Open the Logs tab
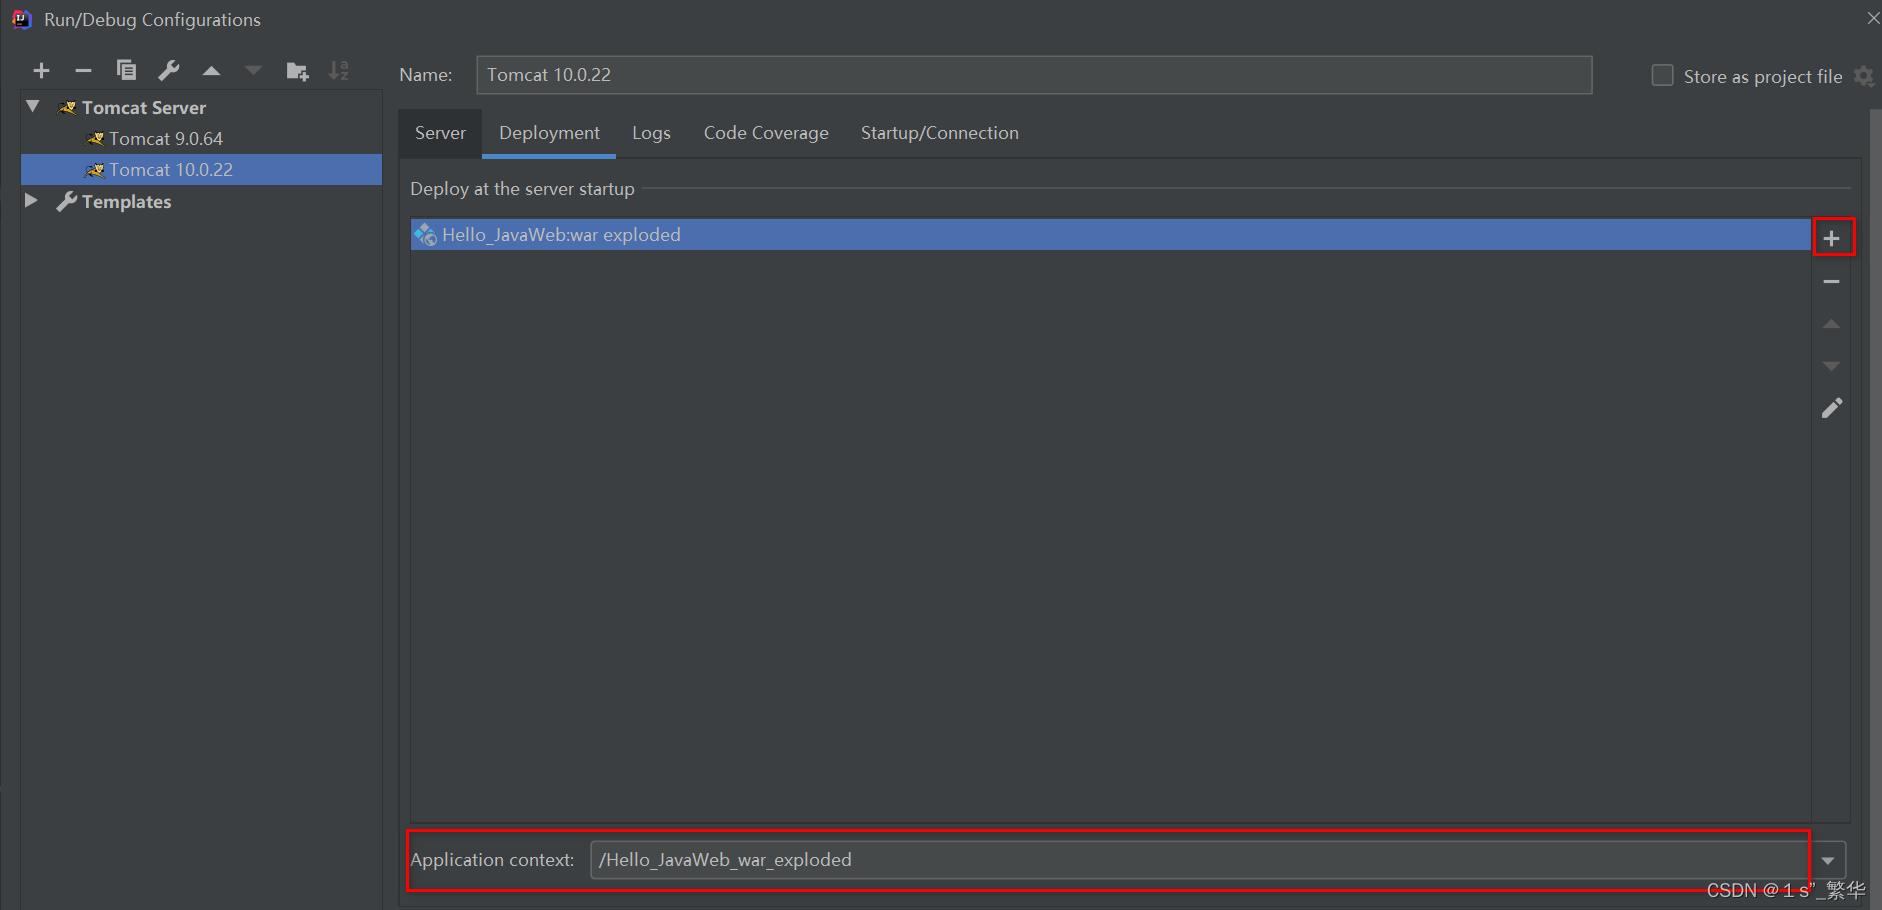Image resolution: width=1882 pixels, height=910 pixels. tap(651, 133)
